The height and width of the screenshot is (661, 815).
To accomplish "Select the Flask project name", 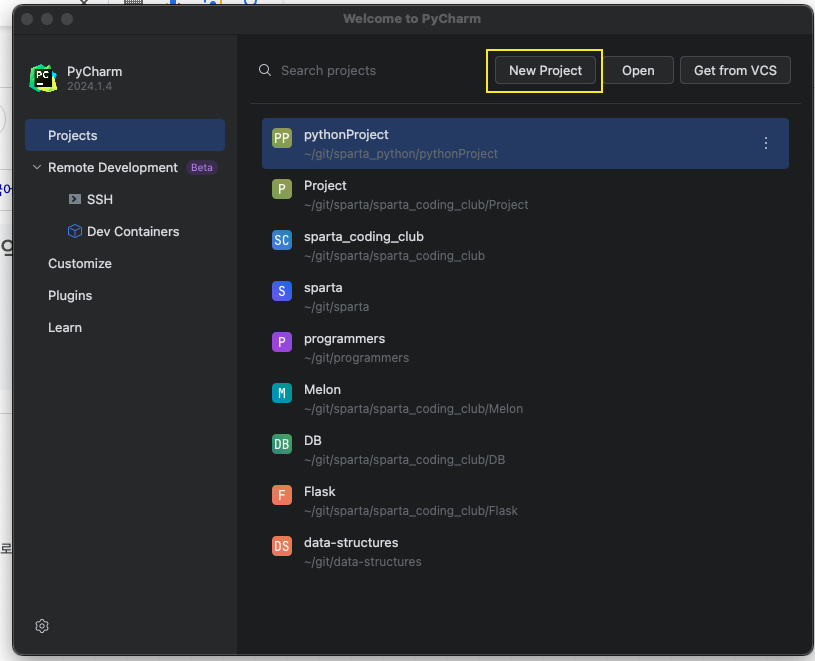I will tap(320, 491).
